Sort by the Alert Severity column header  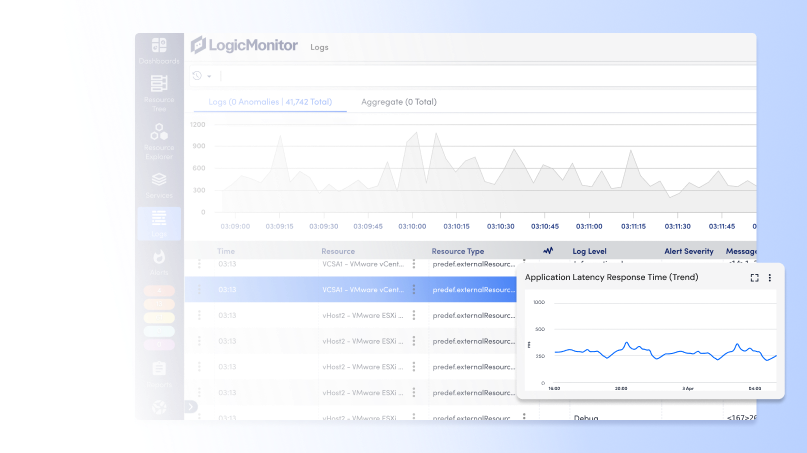689,251
